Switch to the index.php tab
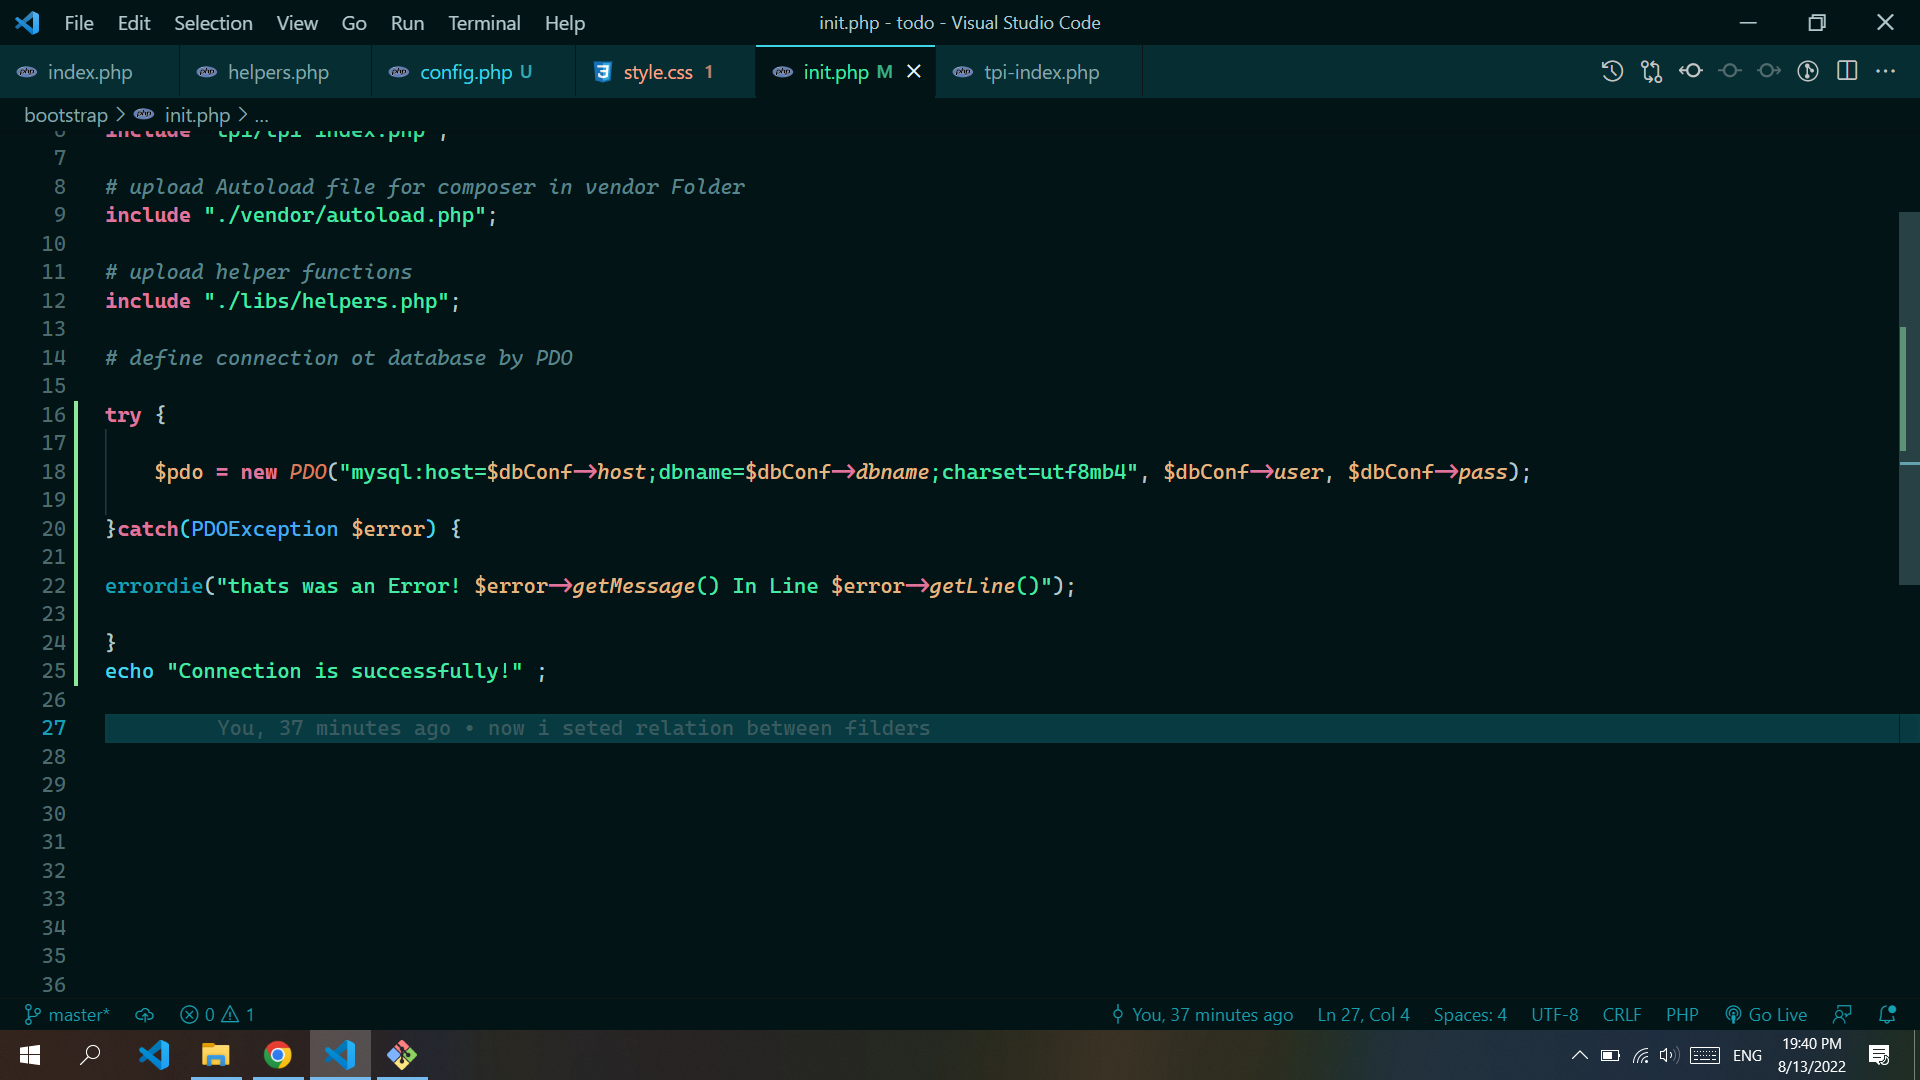The image size is (1920, 1080). 89,72
